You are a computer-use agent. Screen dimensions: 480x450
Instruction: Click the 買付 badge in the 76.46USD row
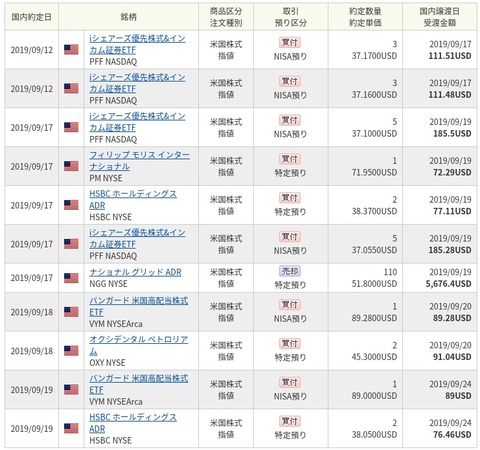tap(290, 421)
